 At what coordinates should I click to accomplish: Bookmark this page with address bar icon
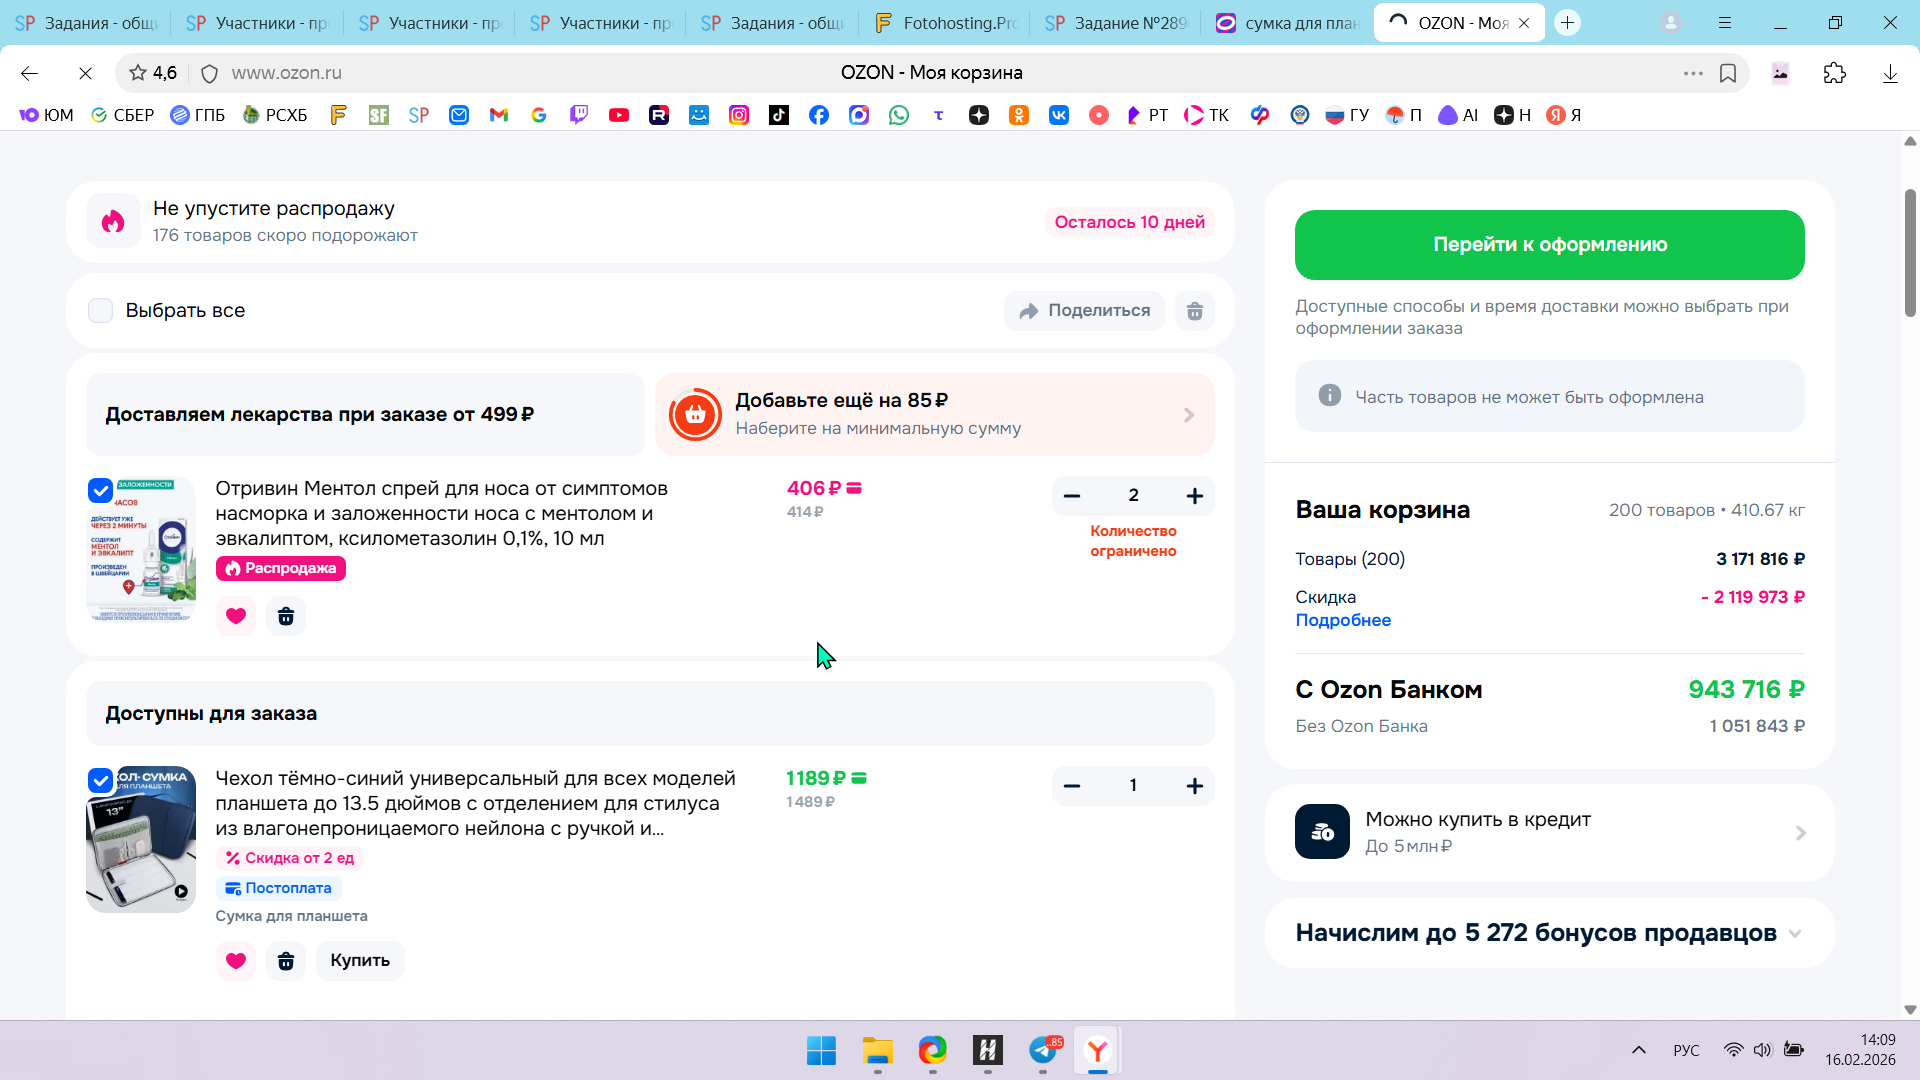point(1728,73)
